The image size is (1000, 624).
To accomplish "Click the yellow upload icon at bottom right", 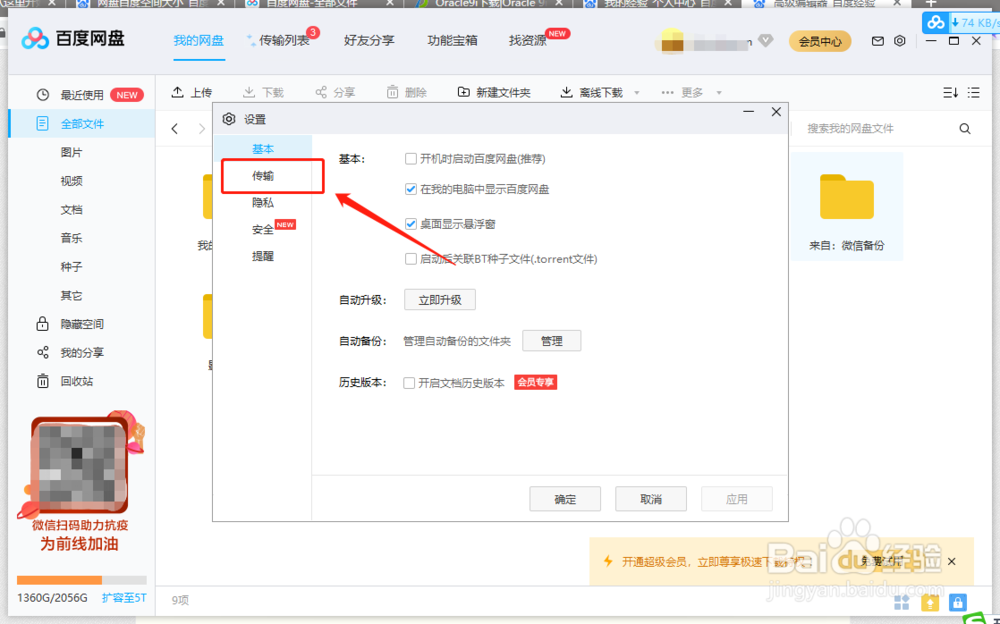I will [x=930, y=602].
